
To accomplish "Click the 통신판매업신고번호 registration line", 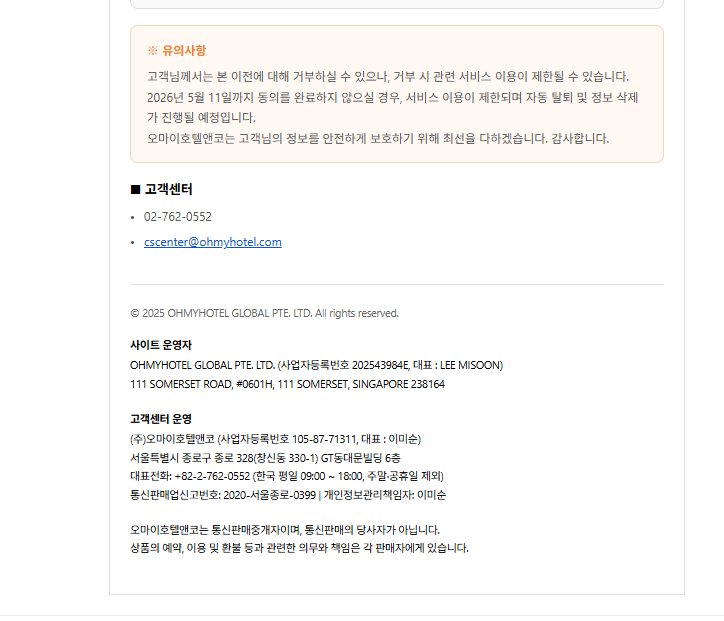I will tap(288, 495).
